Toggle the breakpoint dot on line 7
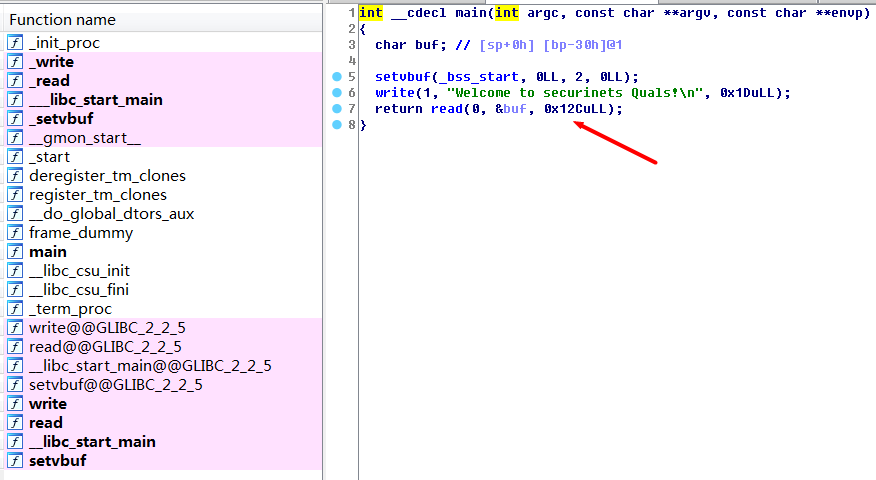The height and width of the screenshot is (480, 876). [x=337, y=109]
